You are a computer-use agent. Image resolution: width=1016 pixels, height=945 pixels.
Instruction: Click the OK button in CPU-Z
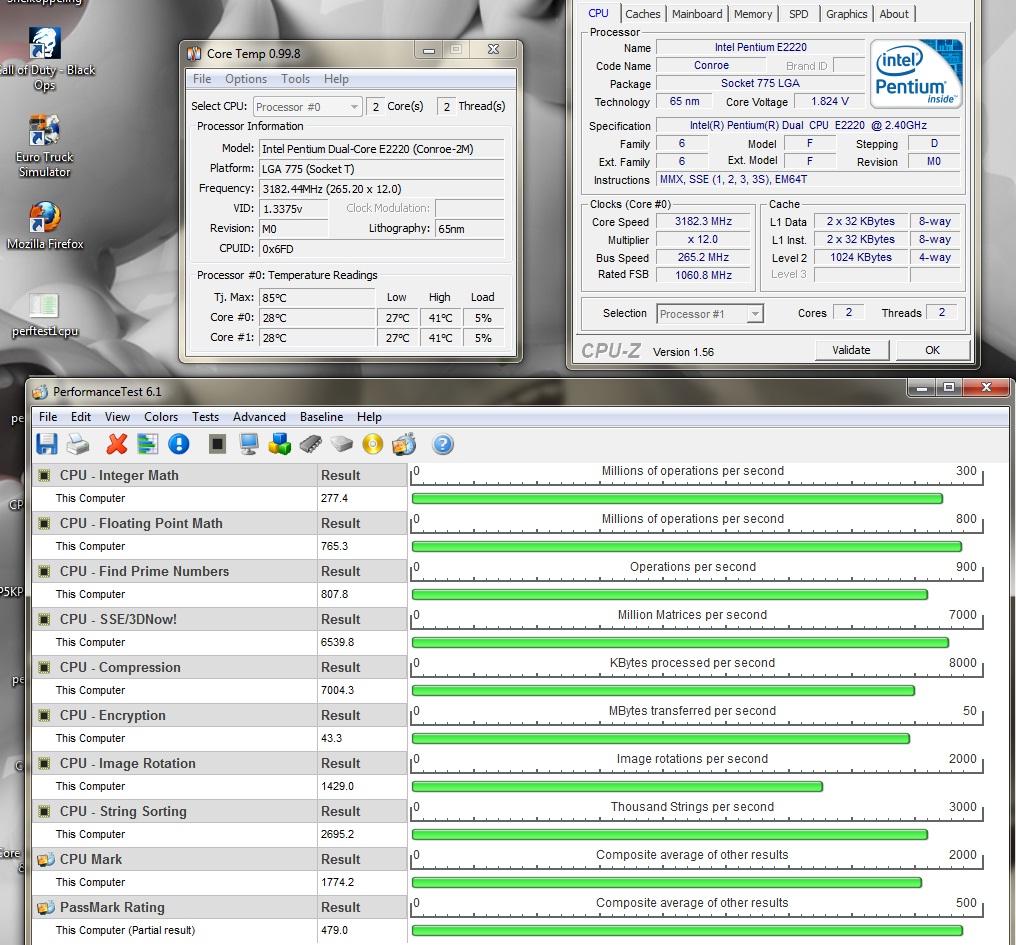click(932, 350)
